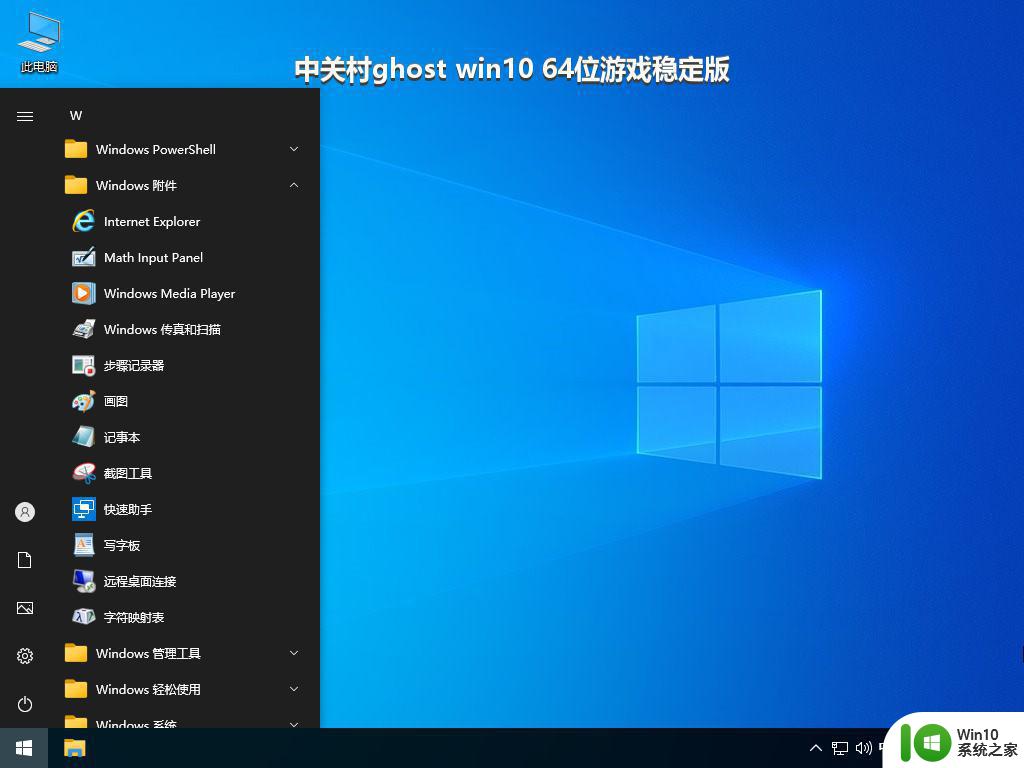
Task: Open 远程桌面连接 remote desktop
Action: (x=140, y=581)
